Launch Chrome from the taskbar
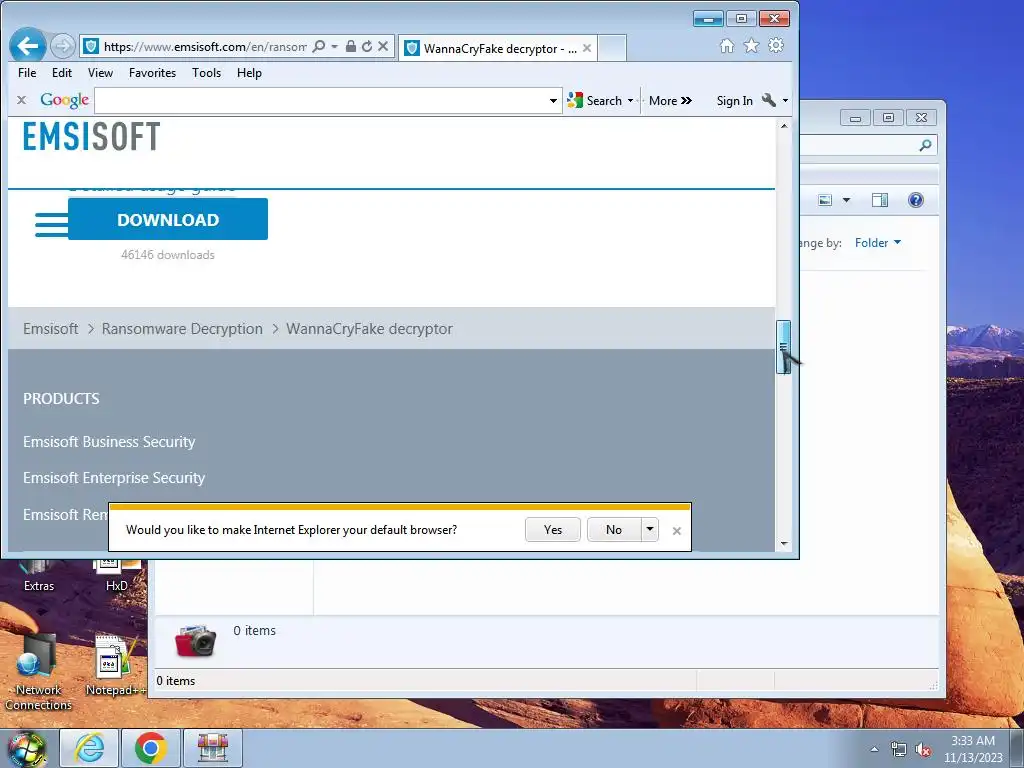 [151, 748]
